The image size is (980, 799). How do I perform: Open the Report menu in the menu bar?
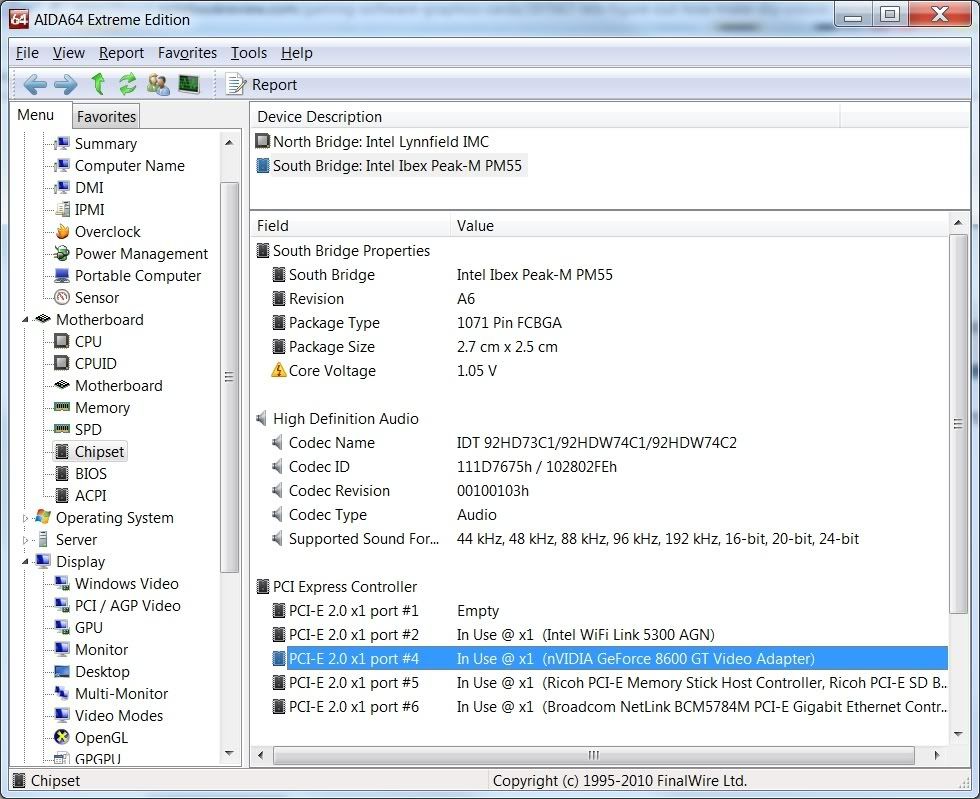[121, 53]
